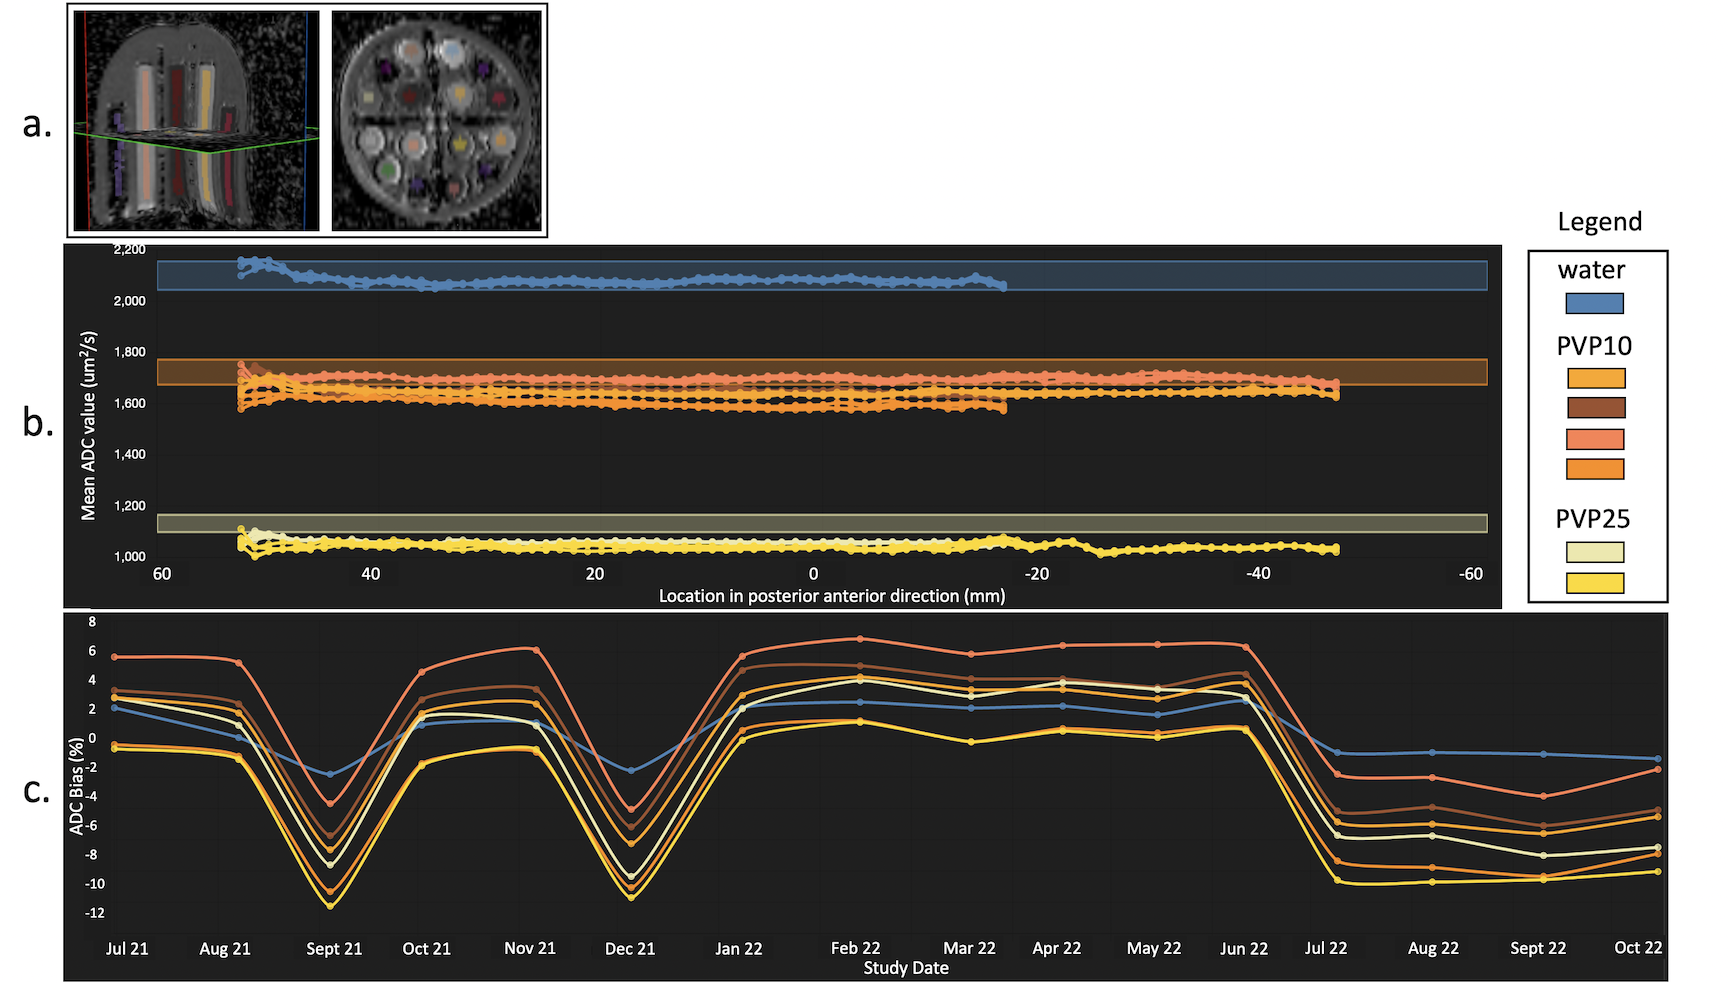
Task: Select the 'PVP25' legend label
Action: click(1592, 519)
